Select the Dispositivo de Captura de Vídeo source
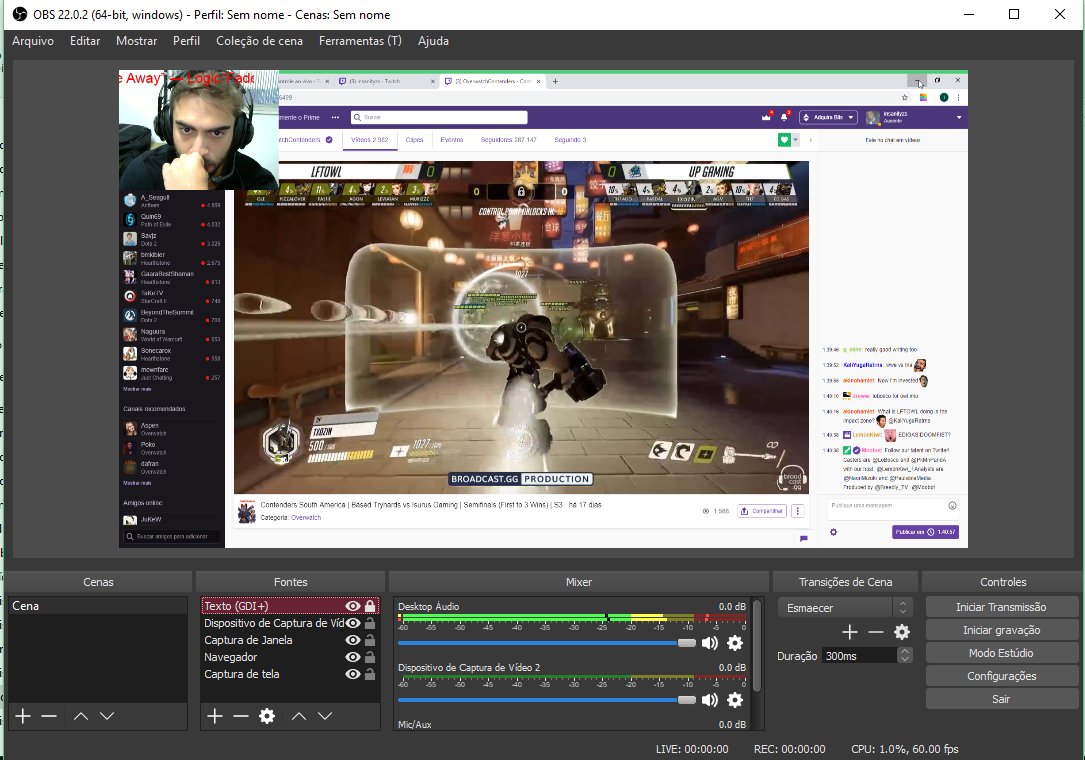 point(290,623)
